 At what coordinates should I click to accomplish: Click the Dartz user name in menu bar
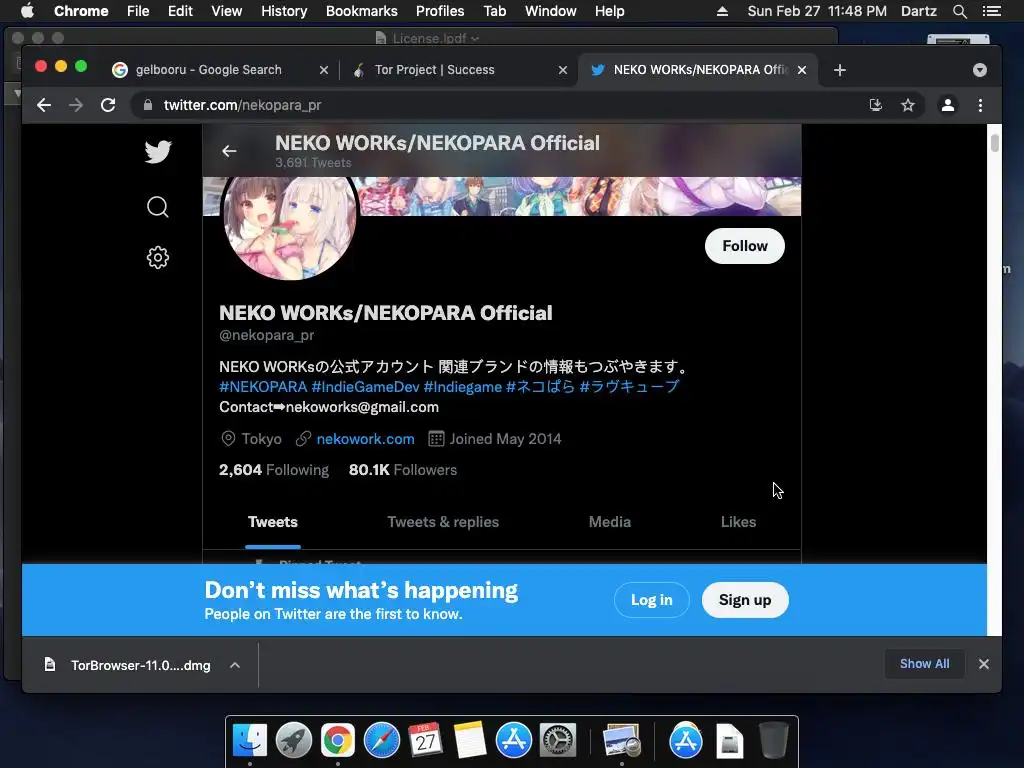point(918,11)
